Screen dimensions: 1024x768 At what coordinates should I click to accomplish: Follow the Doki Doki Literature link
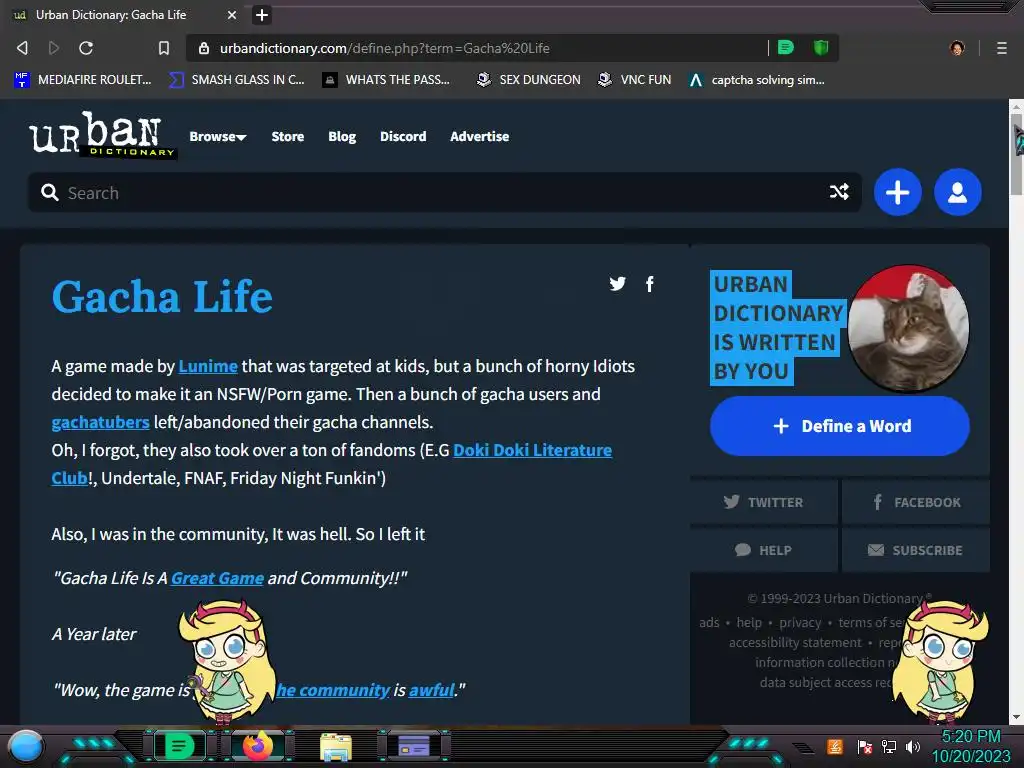click(532, 450)
